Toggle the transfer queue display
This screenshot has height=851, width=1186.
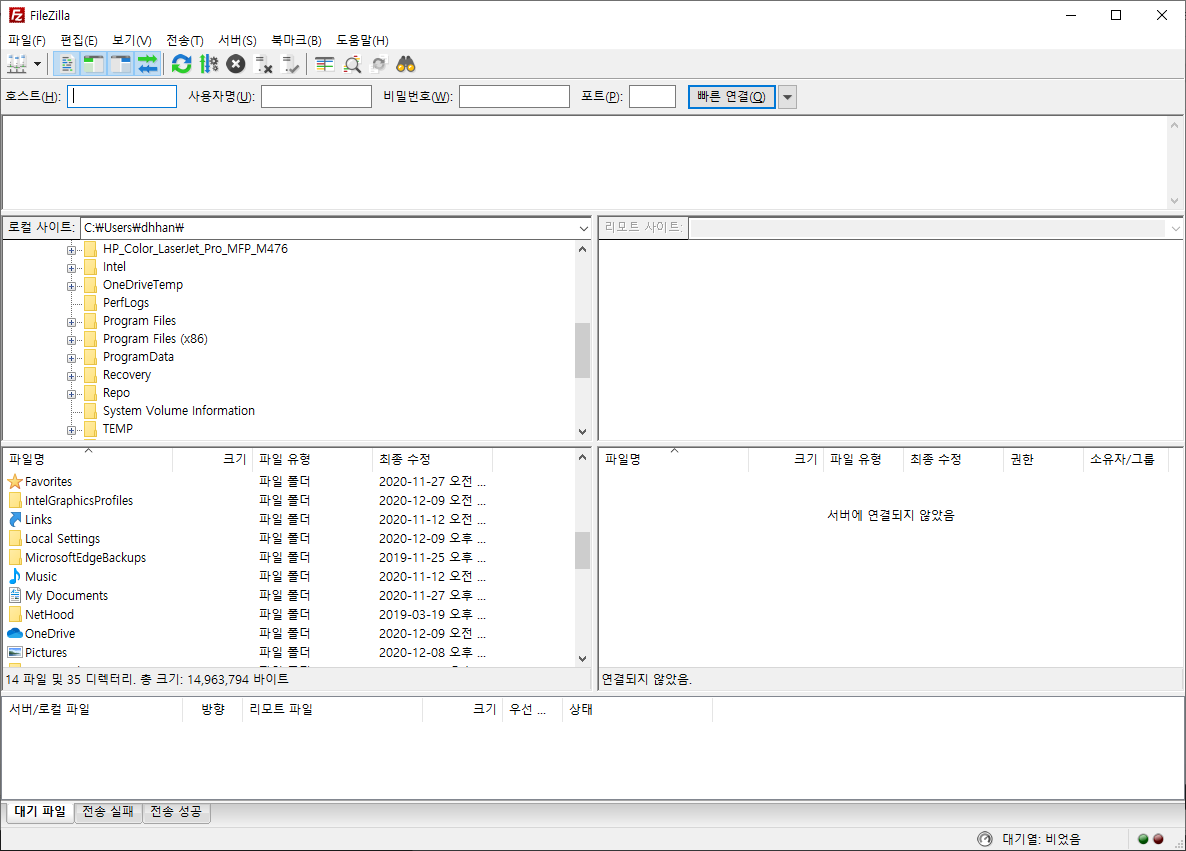147,64
